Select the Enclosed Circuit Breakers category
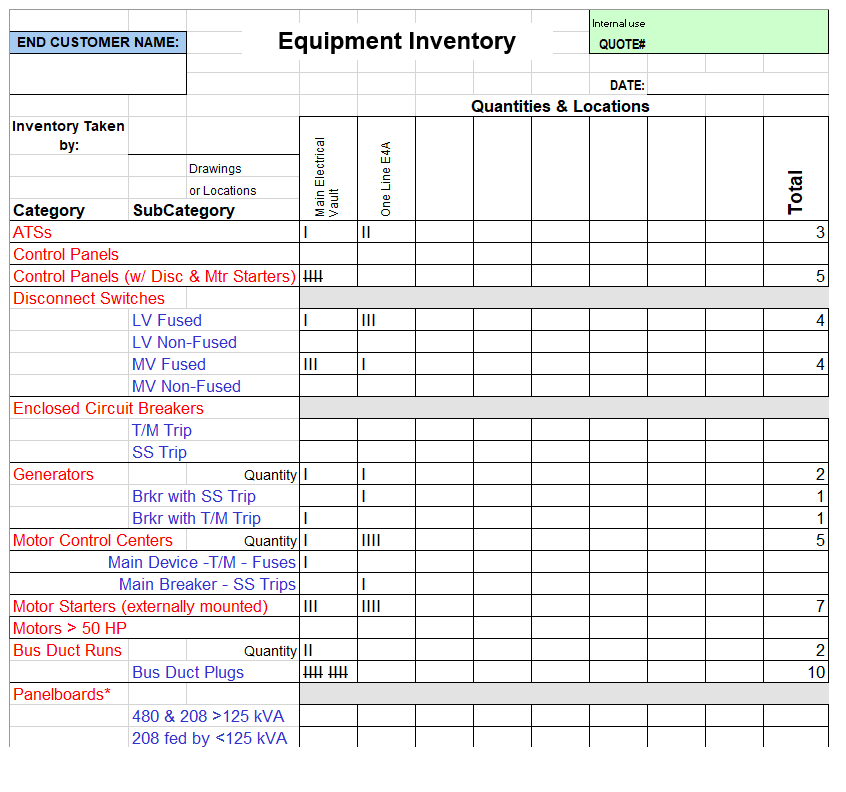 point(108,408)
